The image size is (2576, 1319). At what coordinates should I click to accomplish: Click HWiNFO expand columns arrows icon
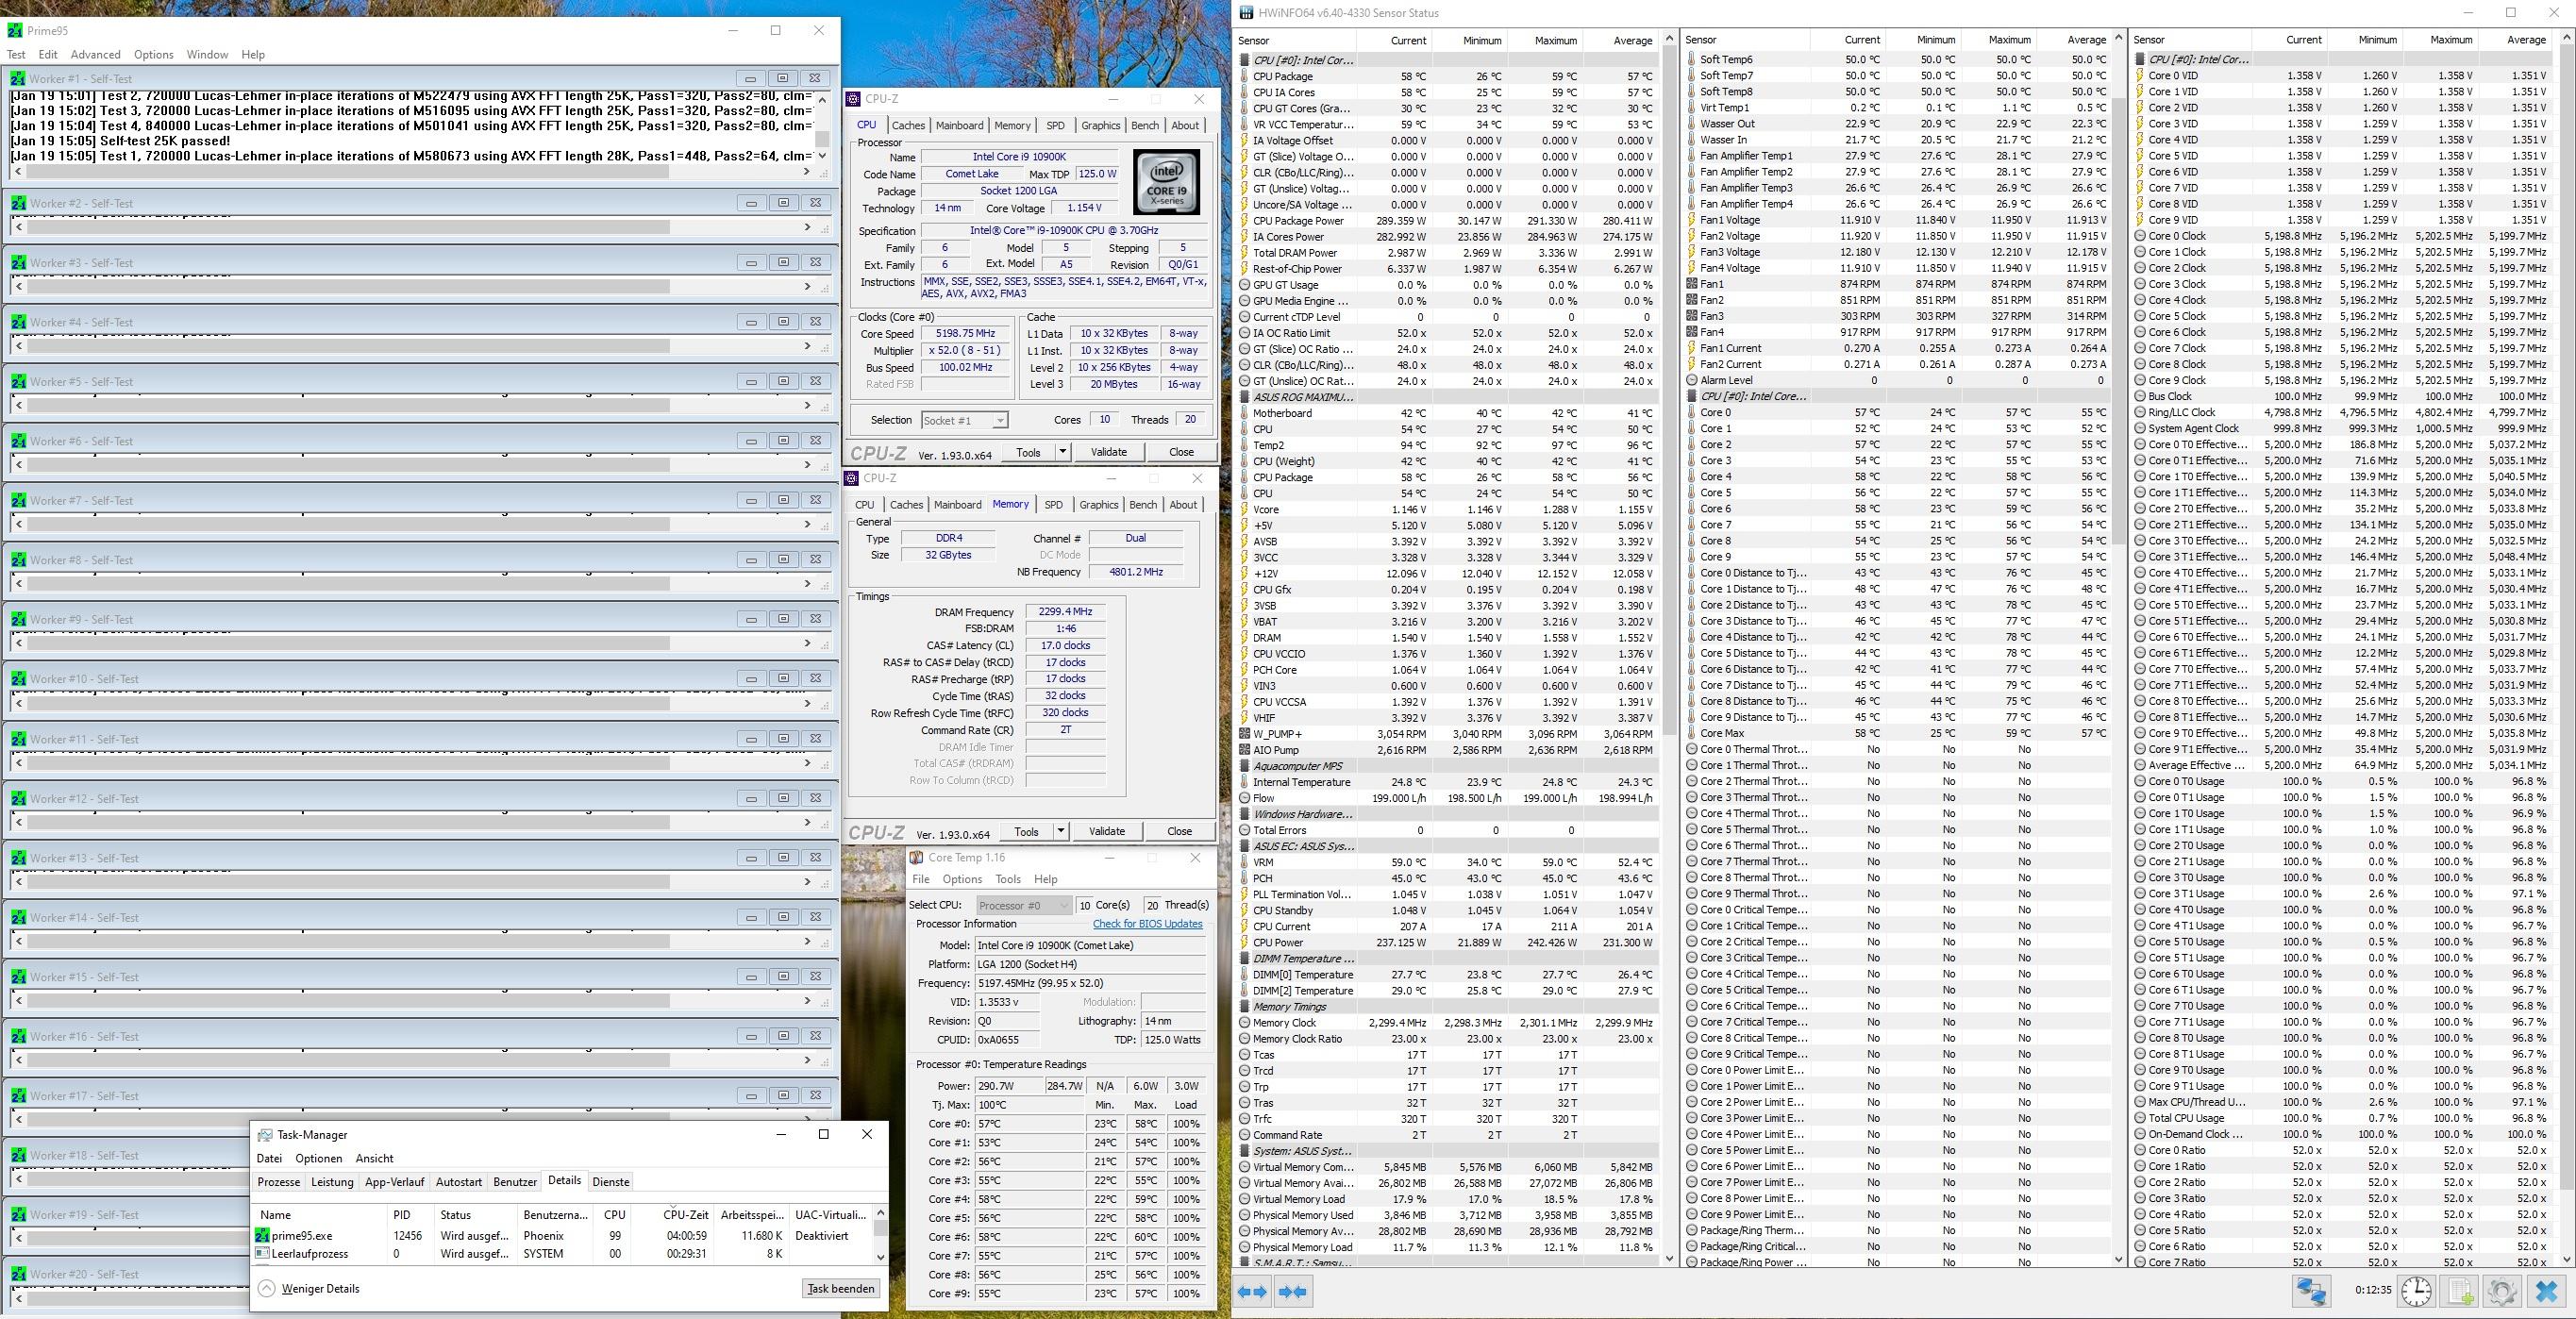(x=1252, y=1292)
